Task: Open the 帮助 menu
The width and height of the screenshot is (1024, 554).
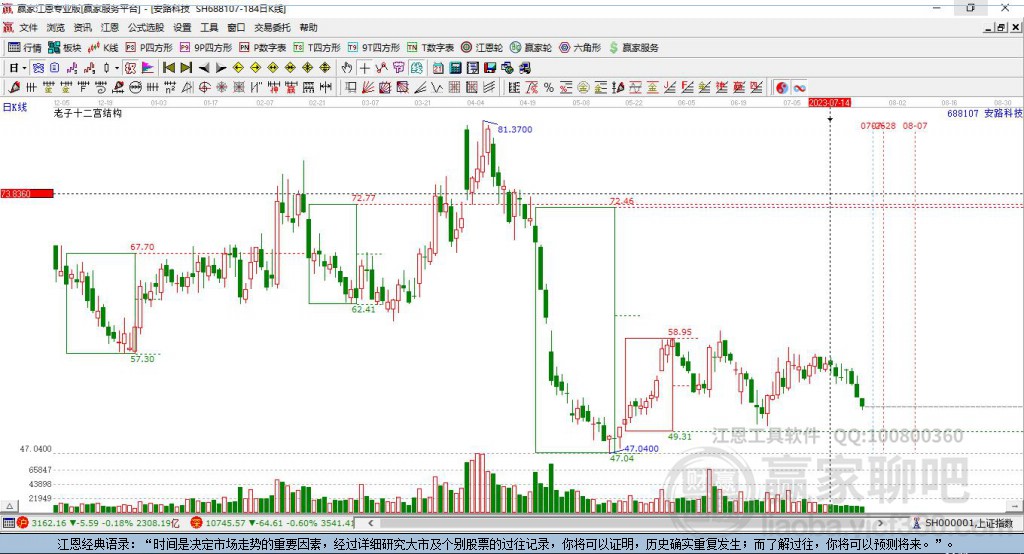Action: (x=308, y=27)
